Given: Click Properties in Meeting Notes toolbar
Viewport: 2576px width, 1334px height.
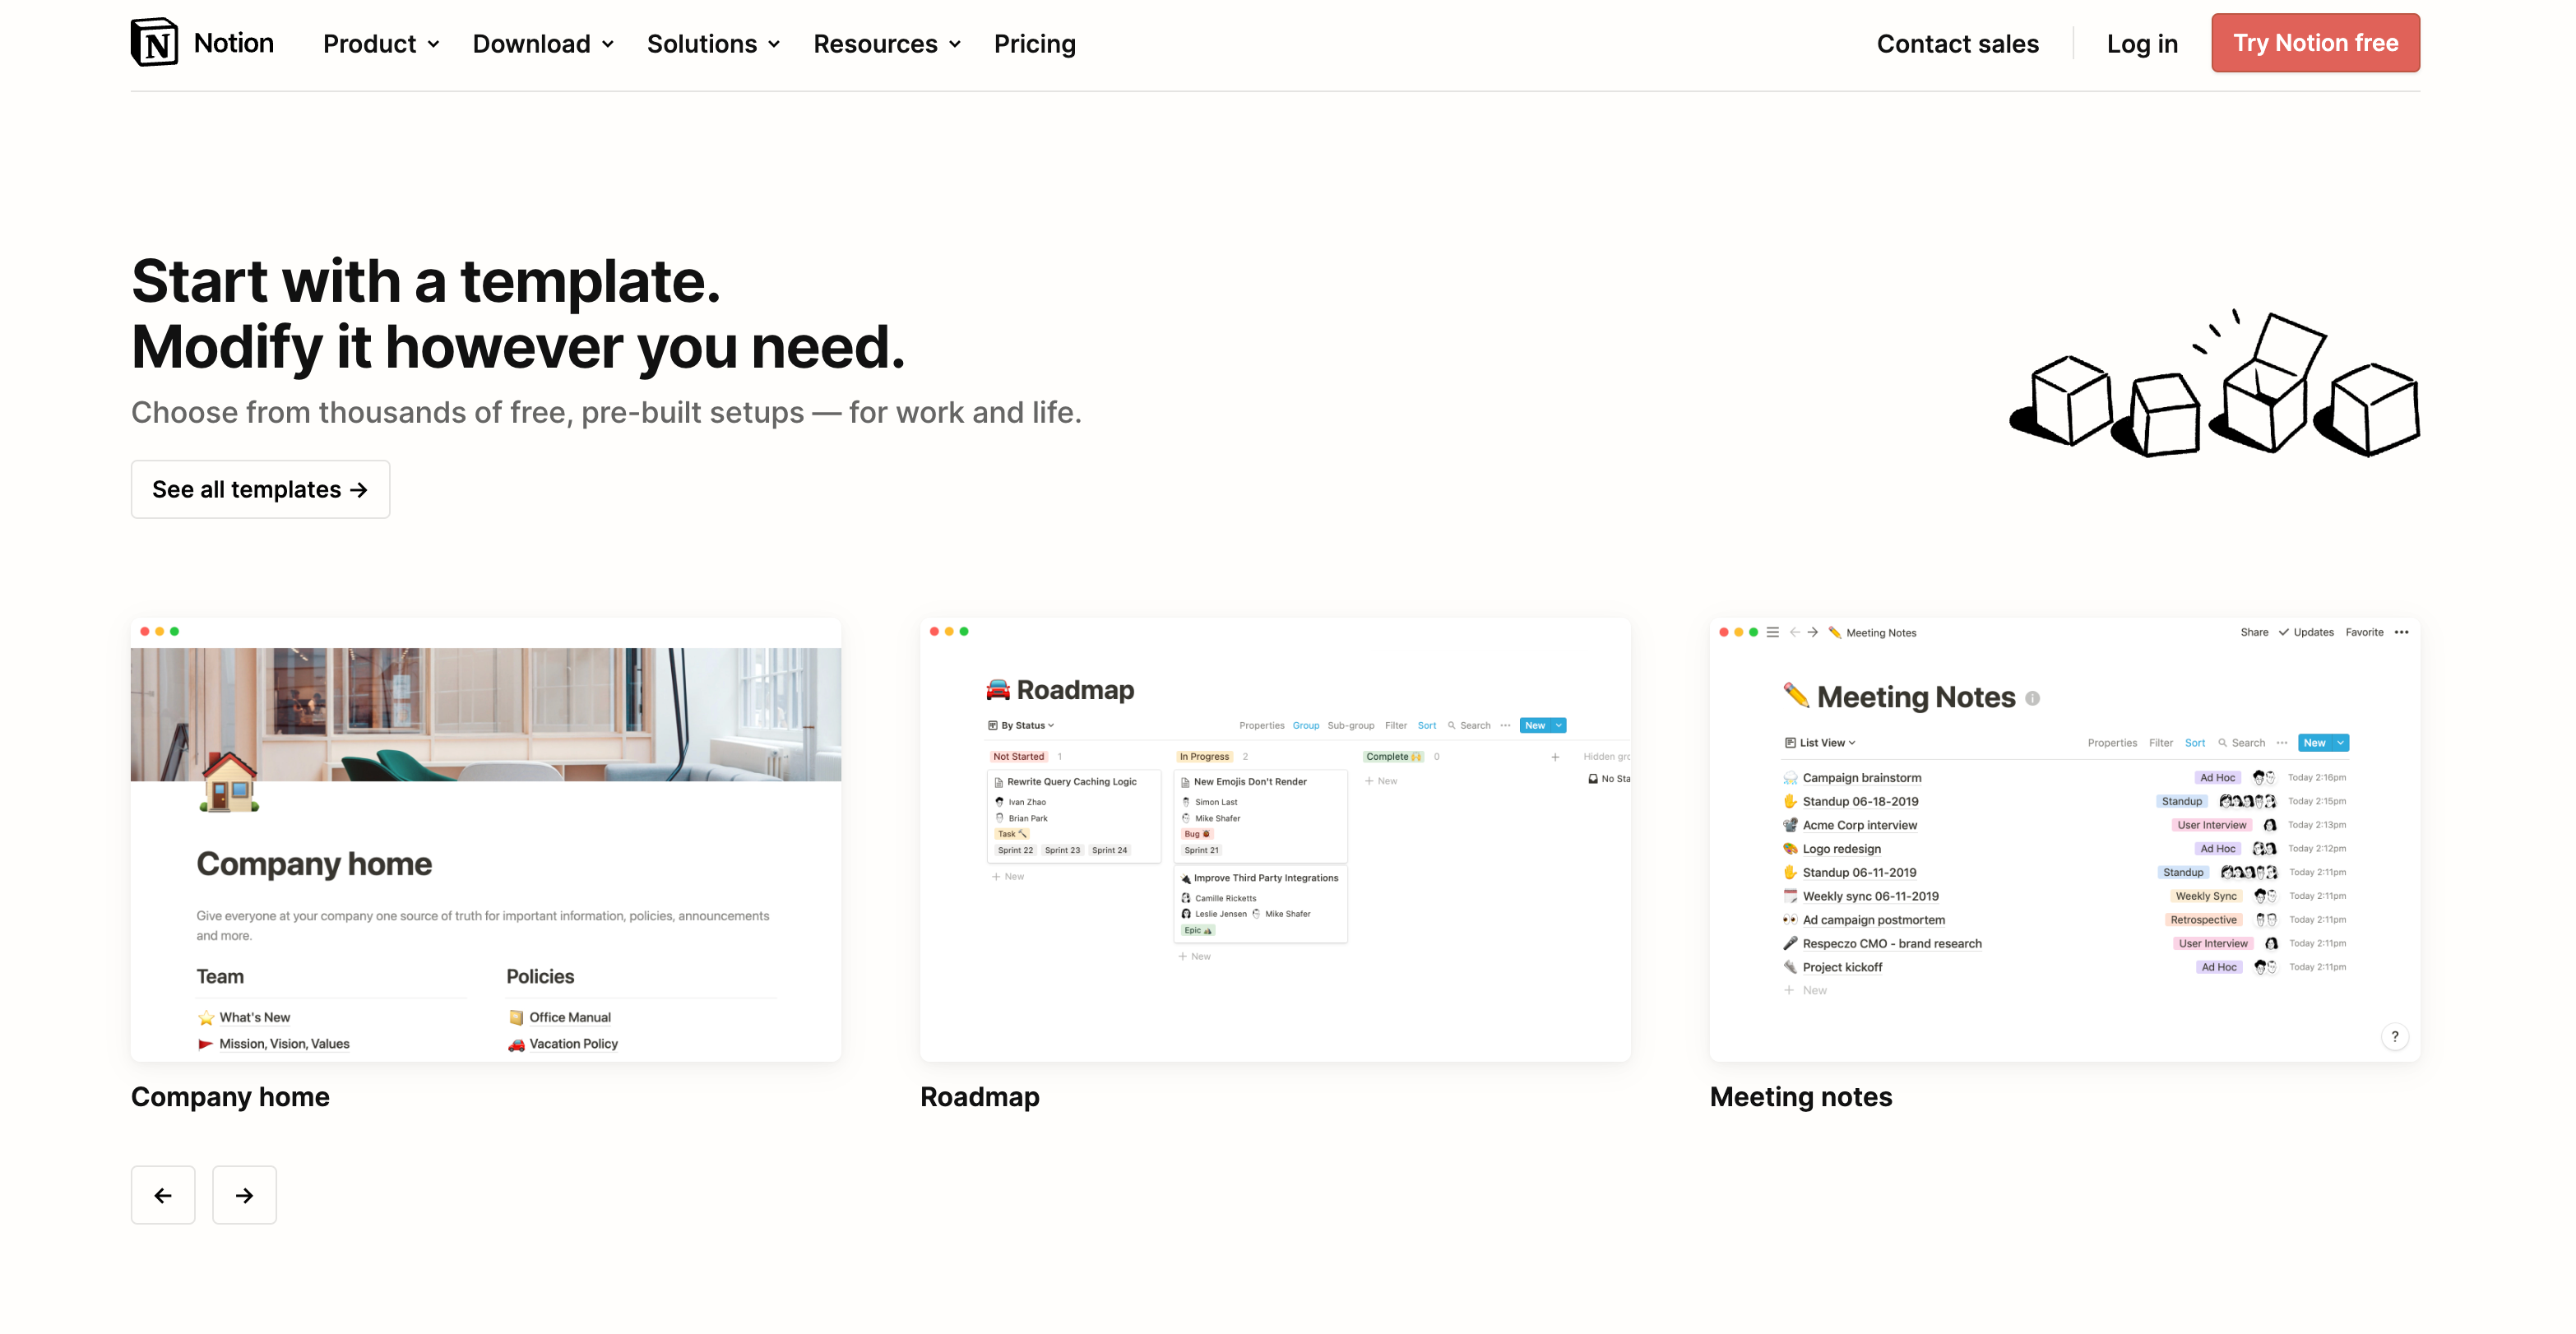Looking at the screenshot, I should point(2111,742).
